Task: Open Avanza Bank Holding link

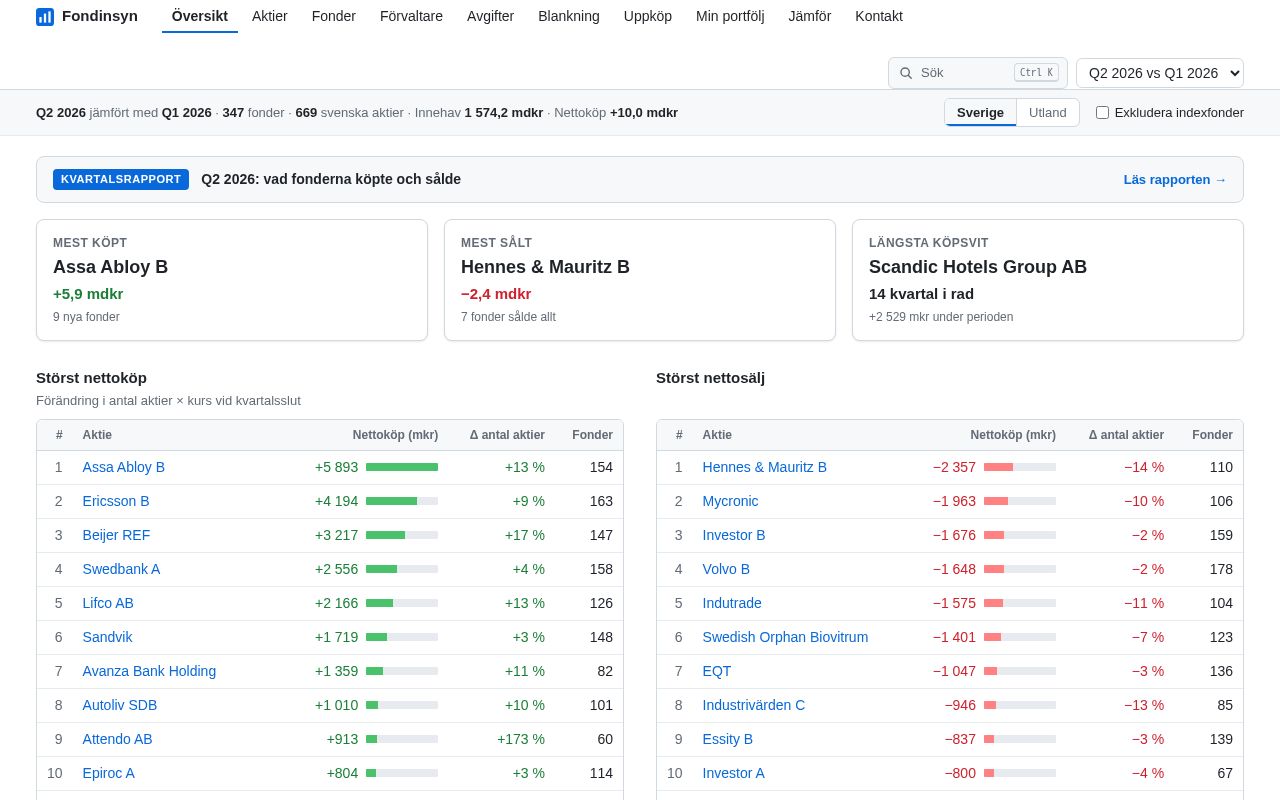Action: [149, 671]
